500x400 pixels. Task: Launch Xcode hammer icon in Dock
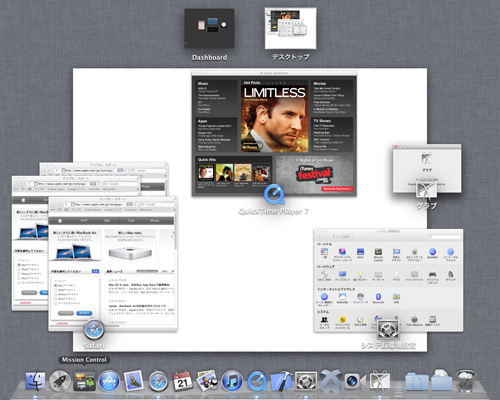(282, 381)
